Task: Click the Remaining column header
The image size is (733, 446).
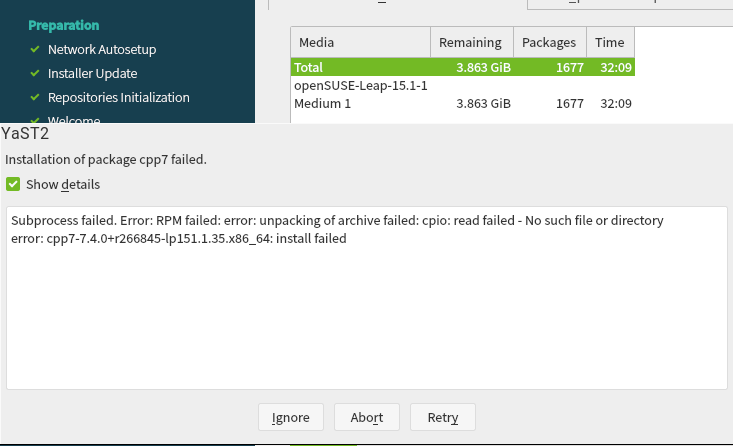Action: (x=471, y=43)
